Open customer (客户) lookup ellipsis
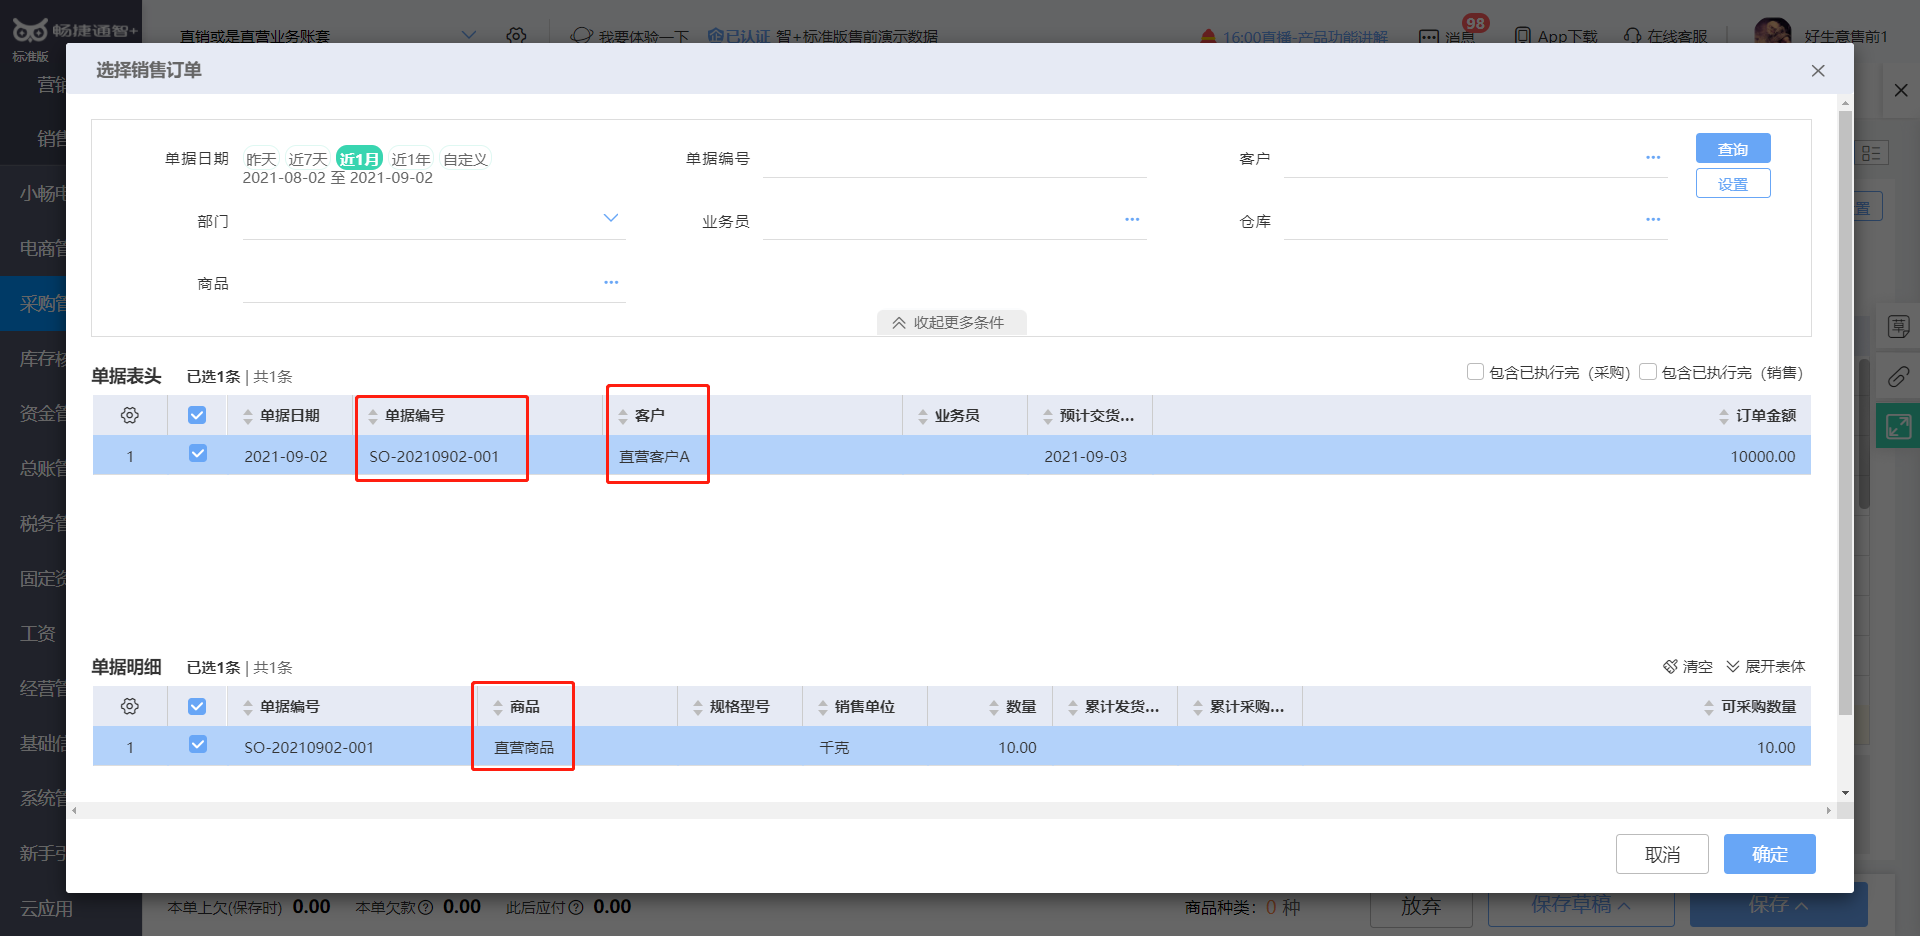The width and height of the screenshot is (1920, 936). [x=1653, y=158]
